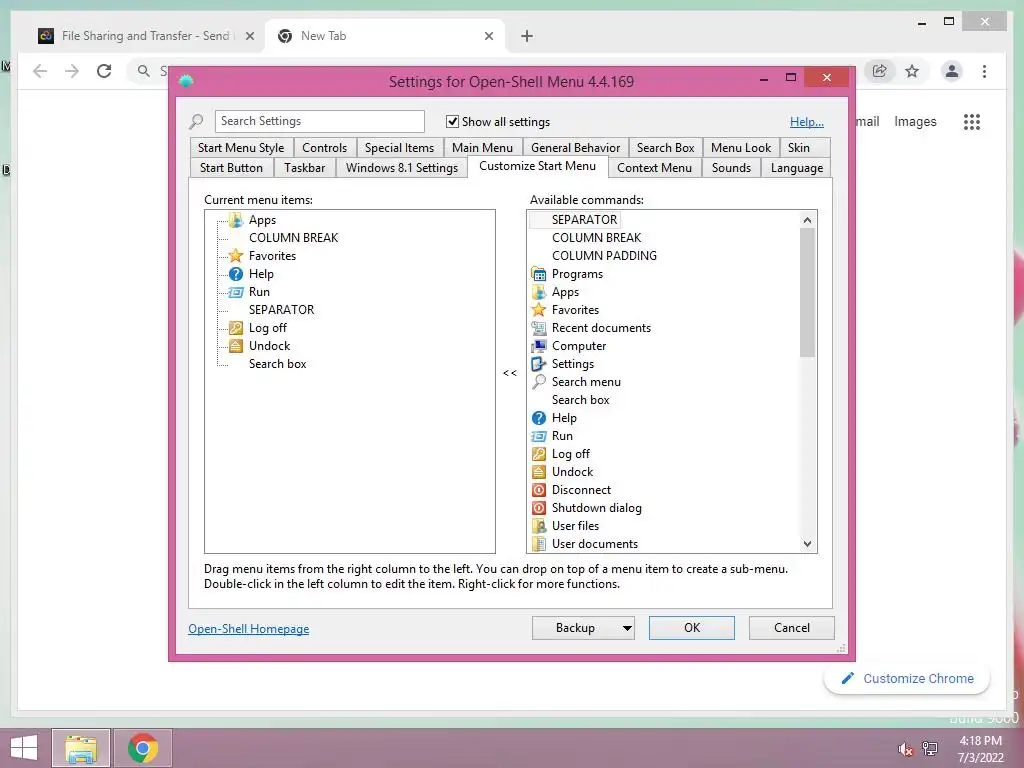This screenshot has height=768, width=1024.
Task: Click the available commands scroll-up arrow
Action: point(808,220)
